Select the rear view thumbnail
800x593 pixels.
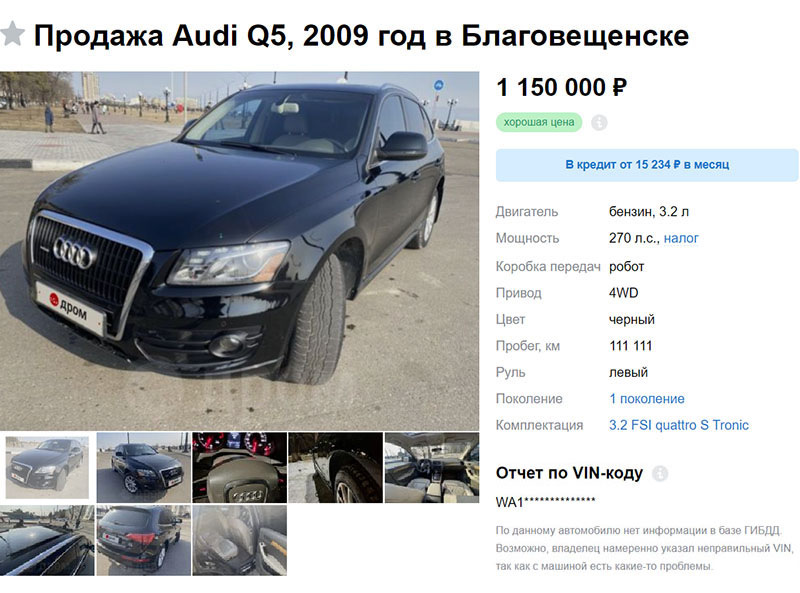click(143, 540)
